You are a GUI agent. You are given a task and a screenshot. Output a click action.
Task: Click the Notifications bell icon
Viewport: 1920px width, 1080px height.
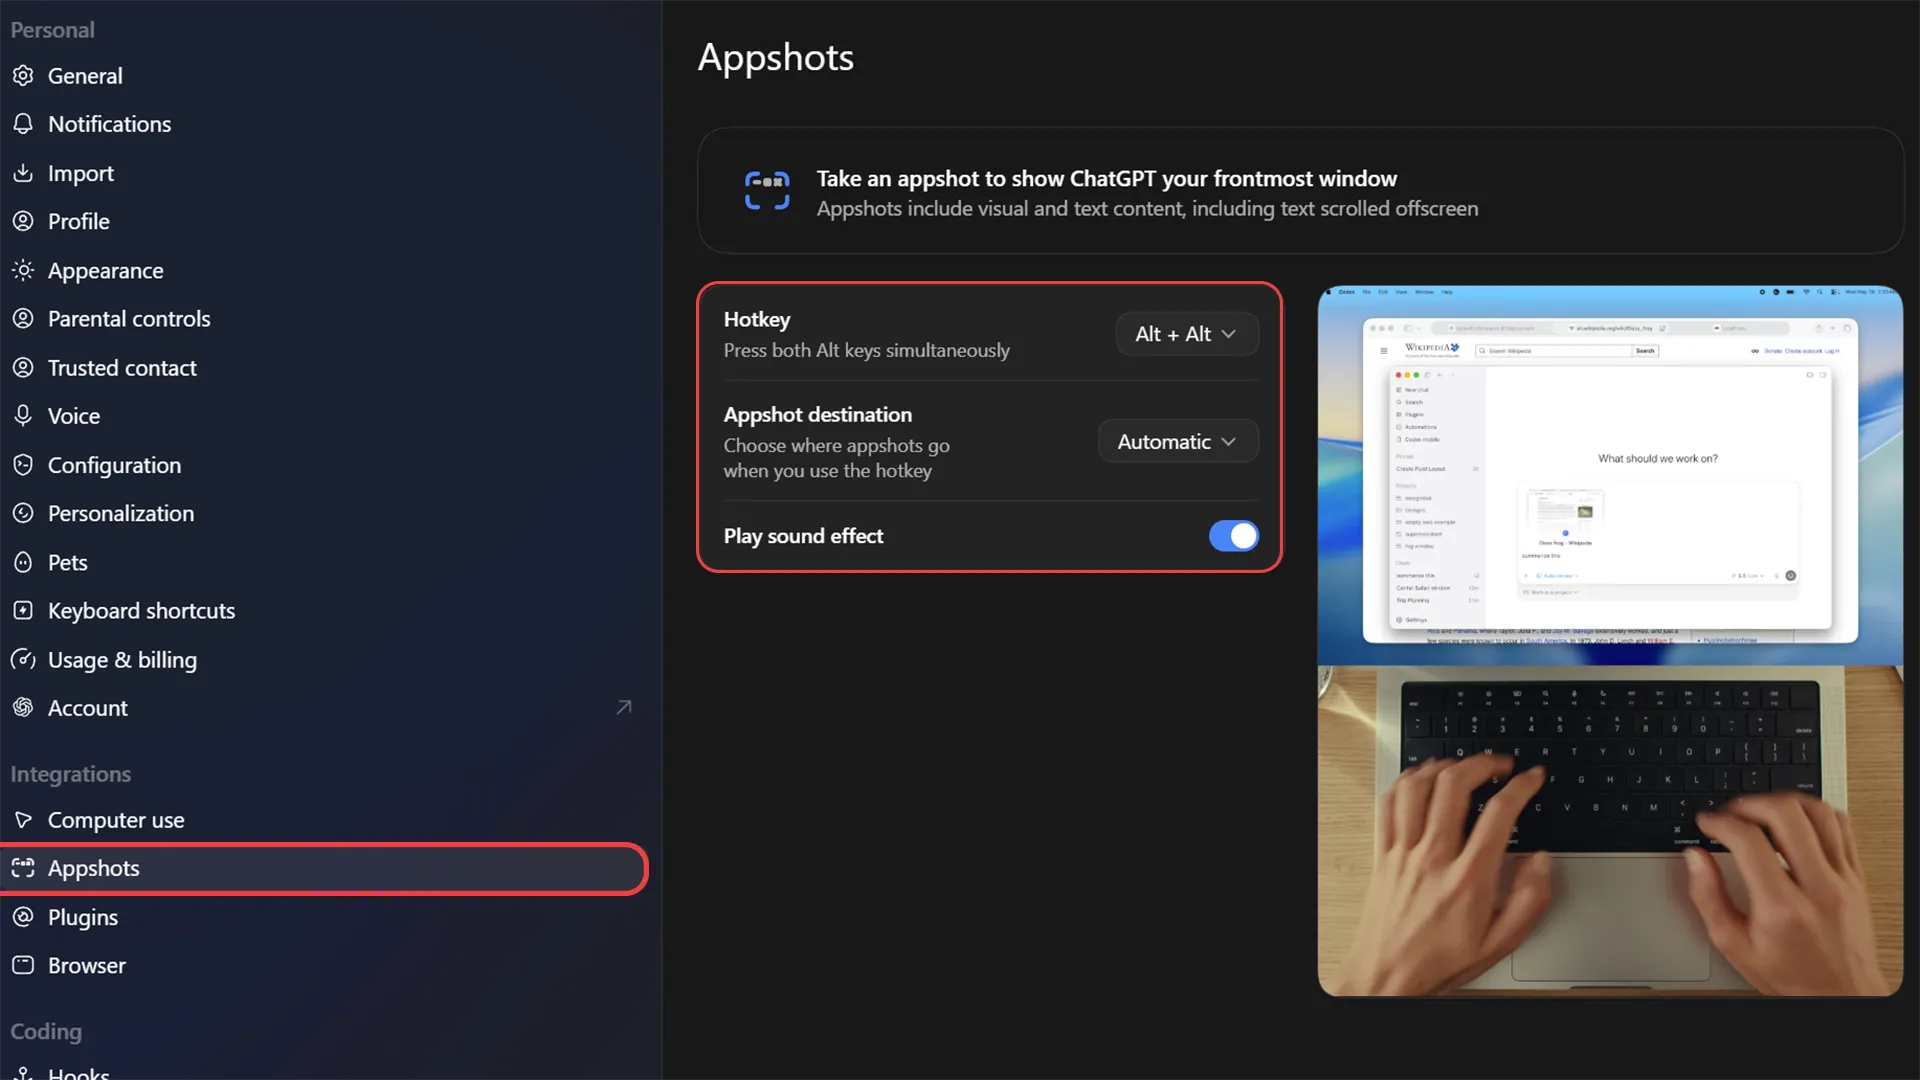pos(23,124)
